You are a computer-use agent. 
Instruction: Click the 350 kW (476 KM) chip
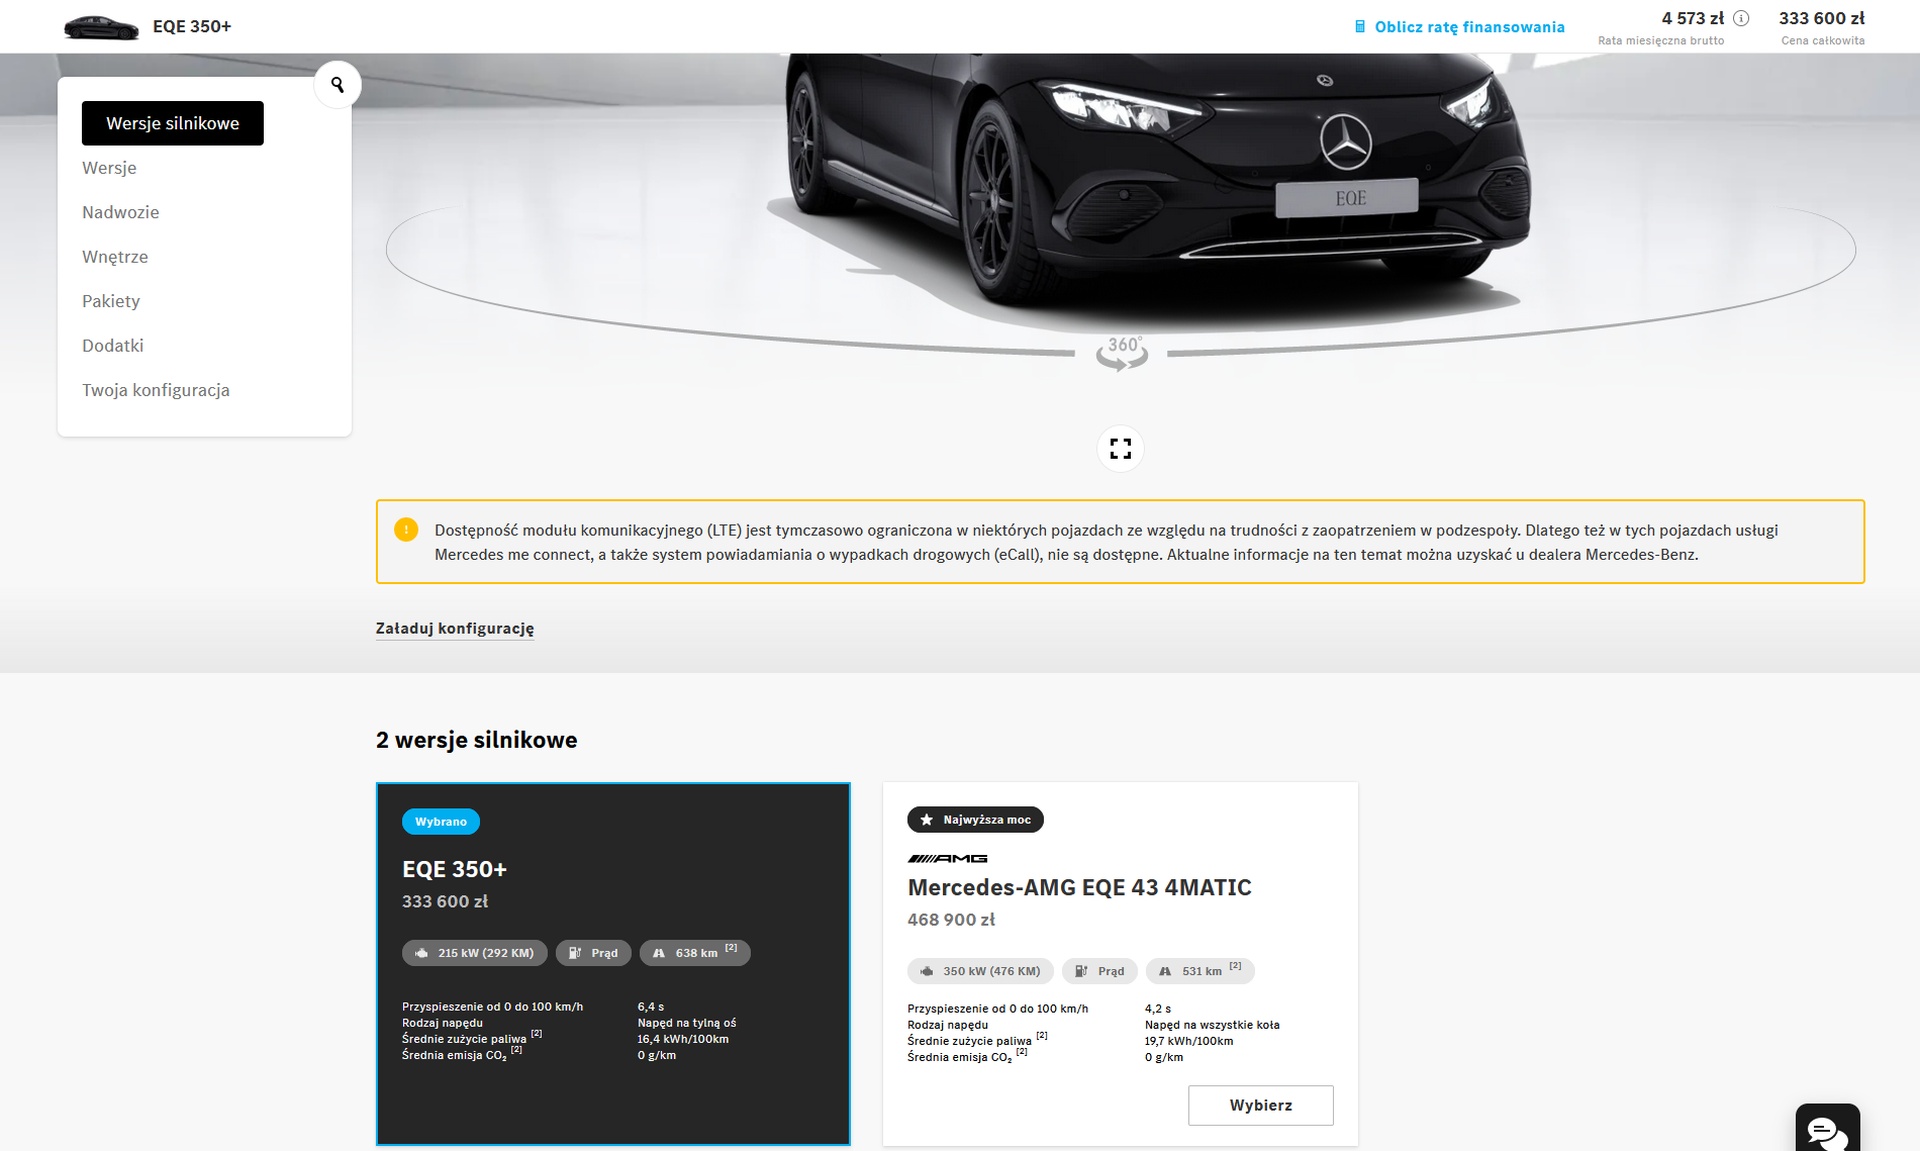point(980,971)
